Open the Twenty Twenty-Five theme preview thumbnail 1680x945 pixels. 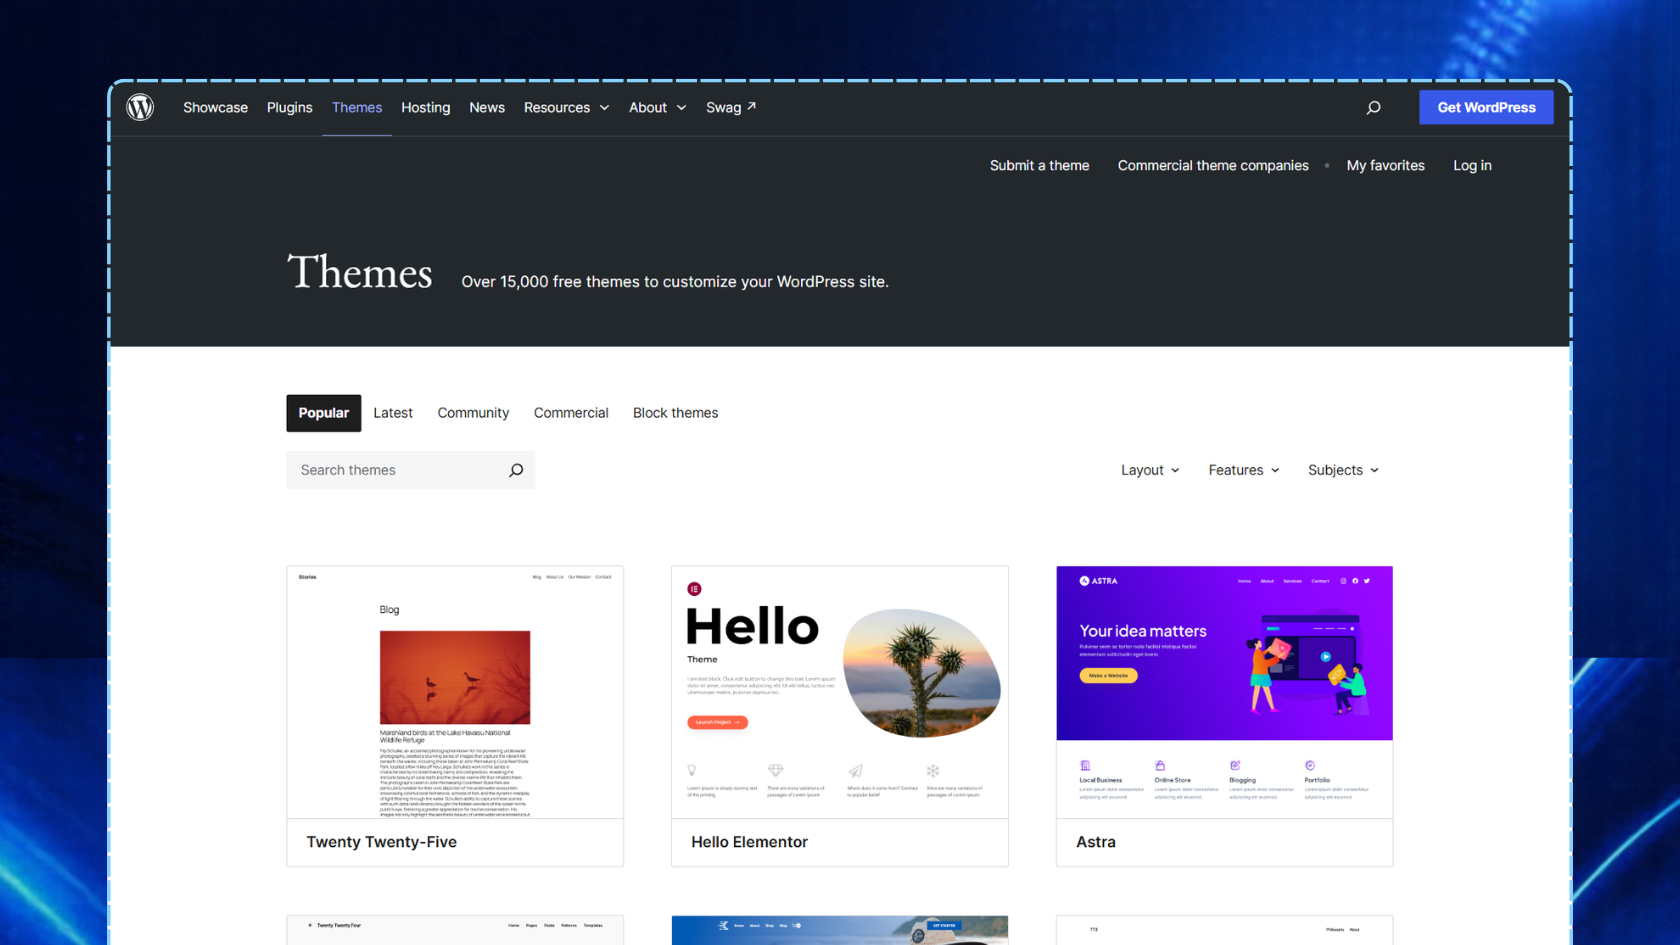(455, 692)
